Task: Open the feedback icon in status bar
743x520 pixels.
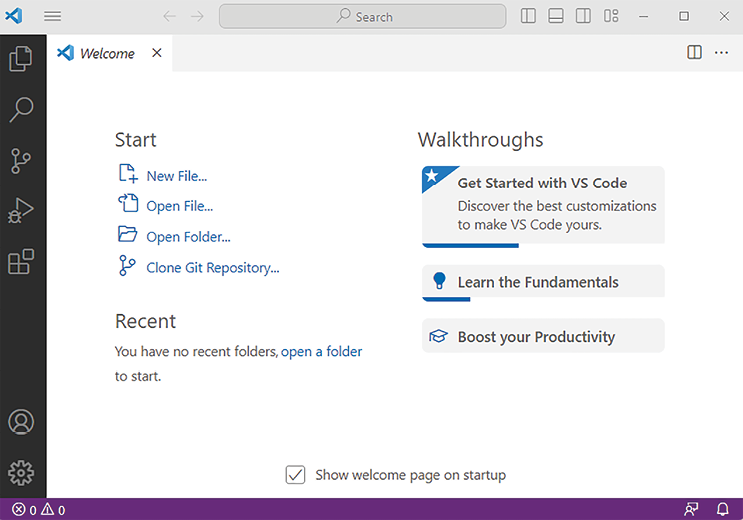Action: (x=691, y=510)
